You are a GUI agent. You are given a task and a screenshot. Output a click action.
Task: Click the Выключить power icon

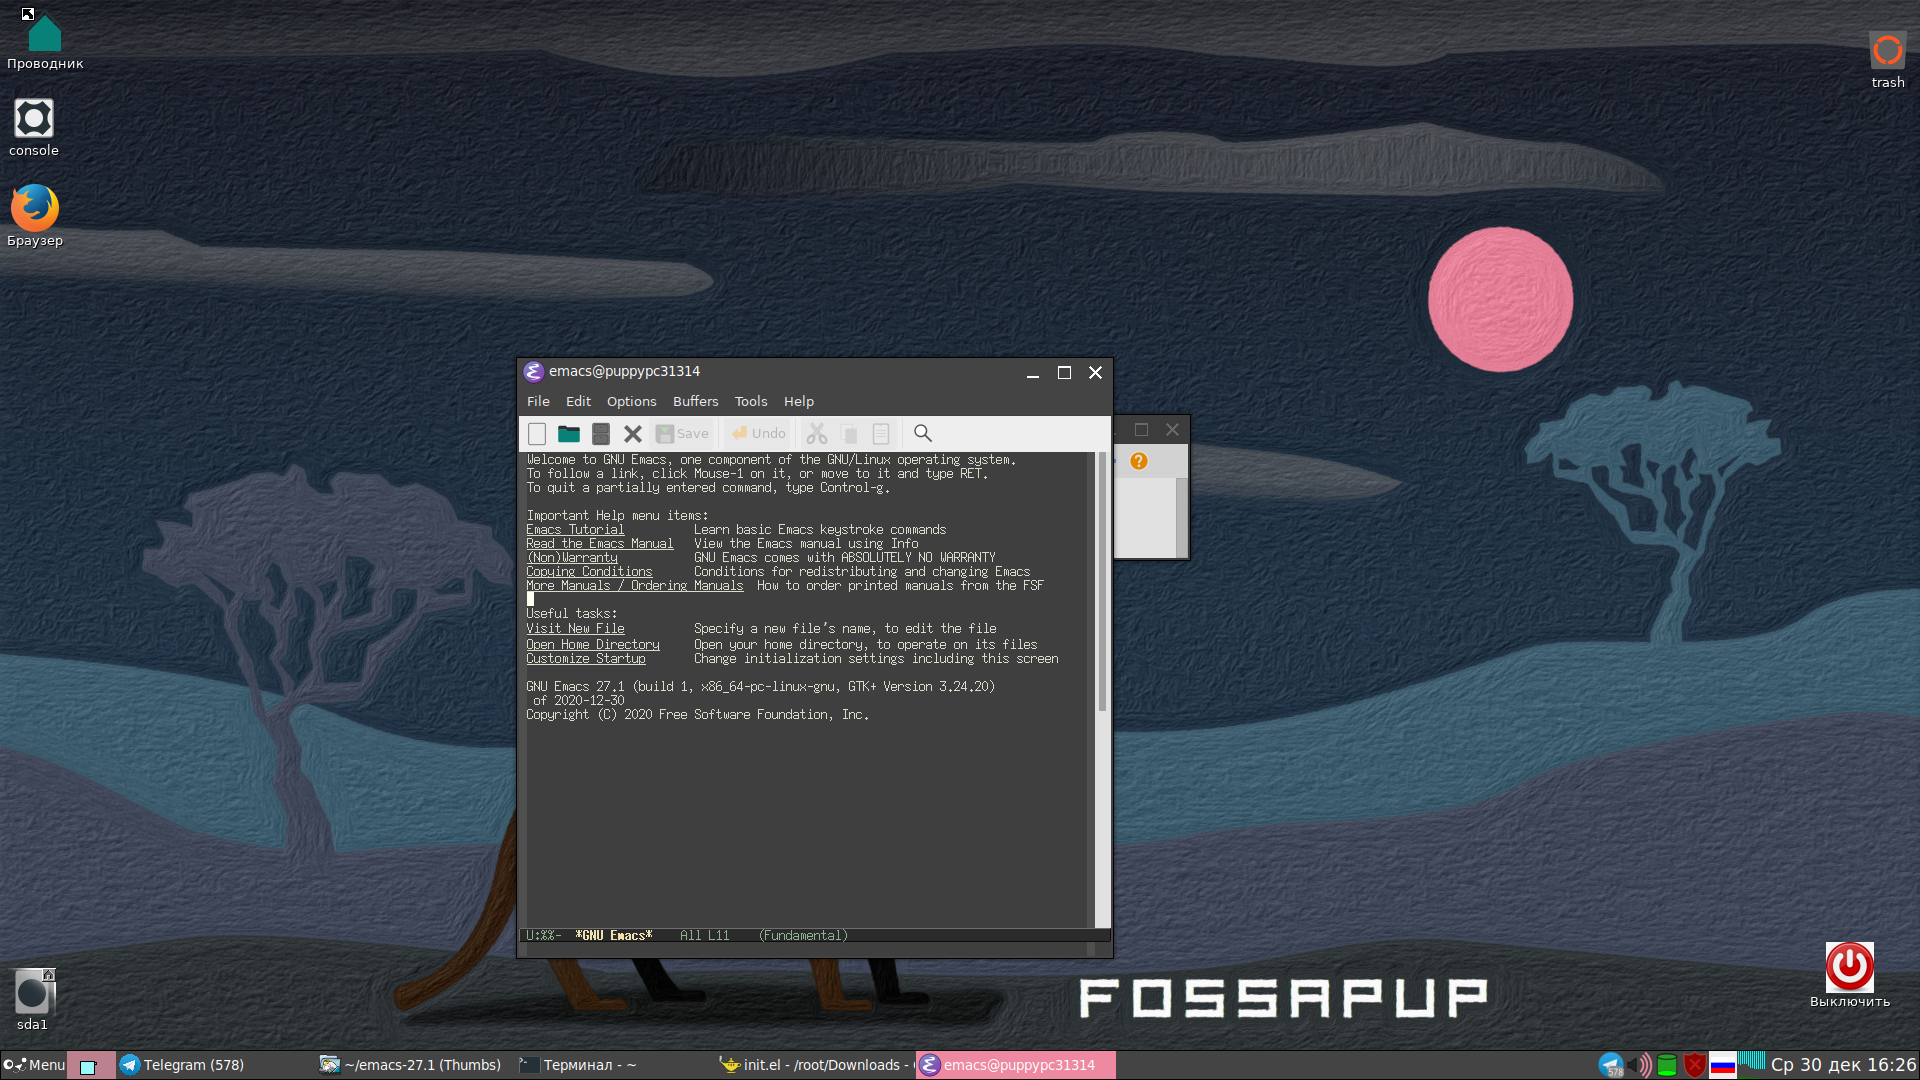click(1850, 974)
